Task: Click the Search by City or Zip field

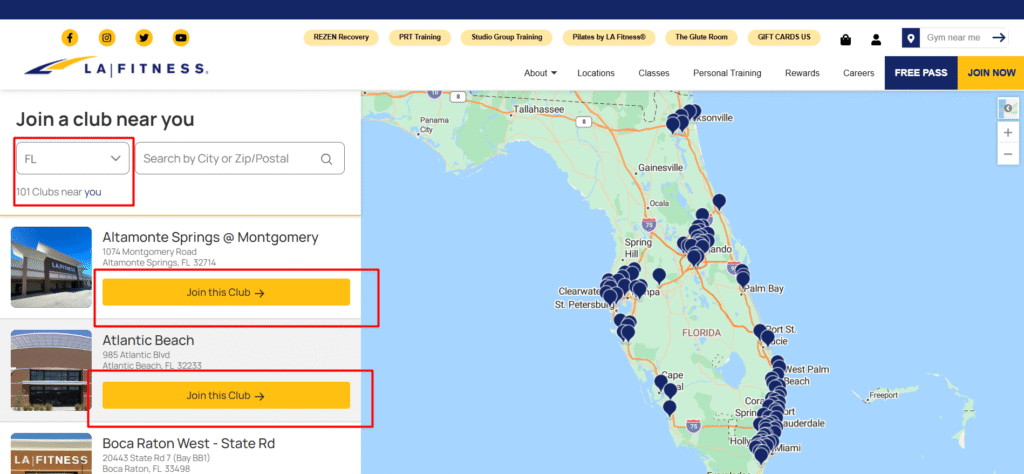Action: (x=240, y=159)
